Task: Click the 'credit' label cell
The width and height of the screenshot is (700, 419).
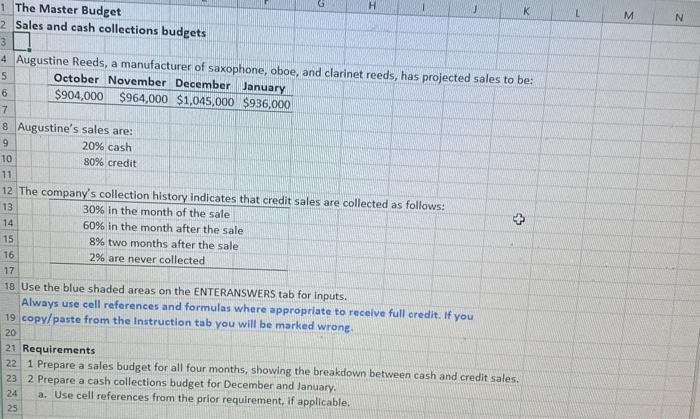Action: (122, 163)
